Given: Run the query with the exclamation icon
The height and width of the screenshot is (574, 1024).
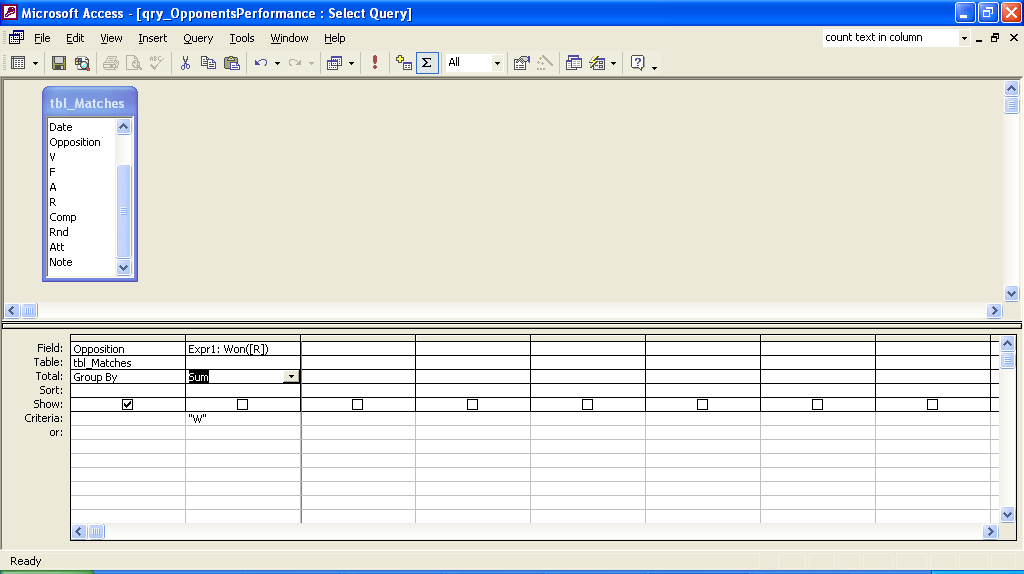Looking at the screenshot, I should pyautogui.click(x=375, y=63).
